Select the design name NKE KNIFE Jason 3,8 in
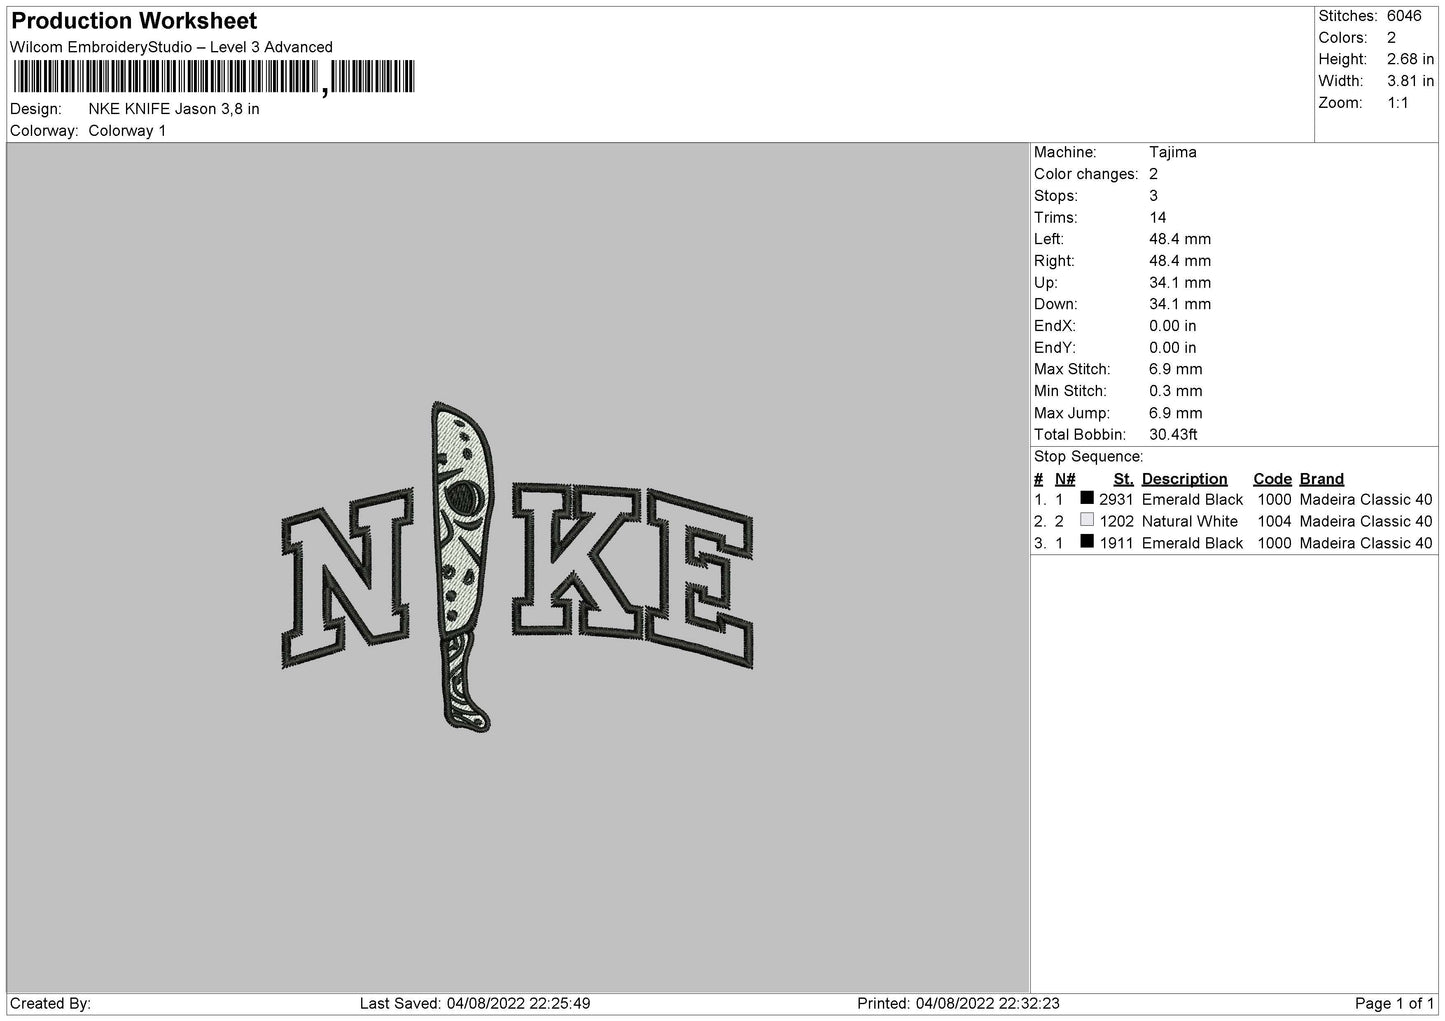 [x=174, y=109]
